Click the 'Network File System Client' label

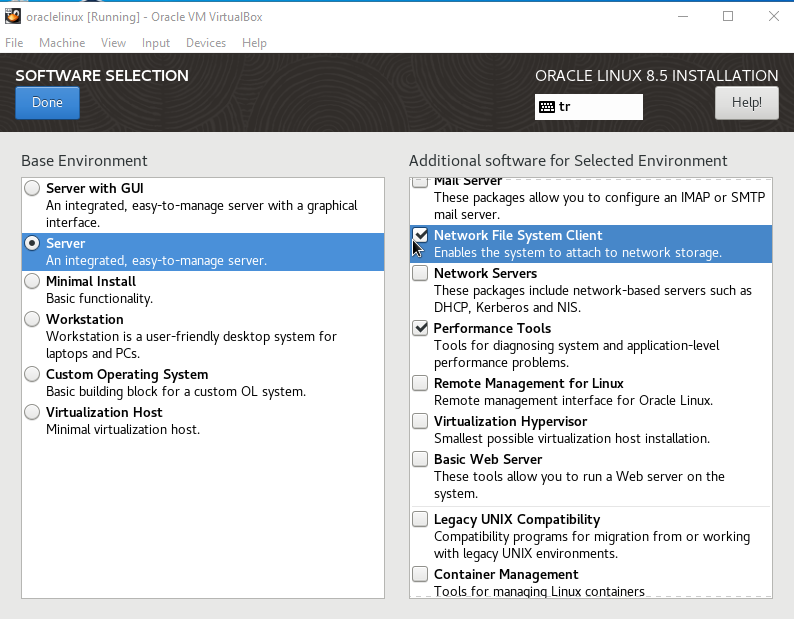518,236
